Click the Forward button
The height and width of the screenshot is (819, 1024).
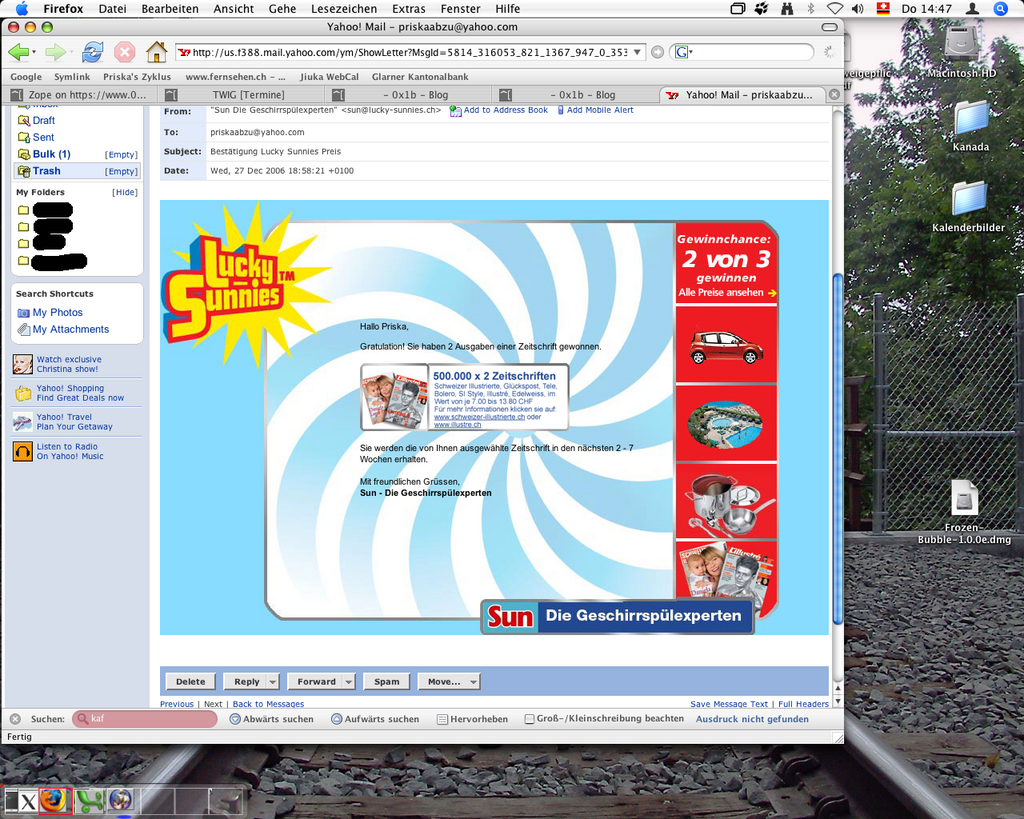click(316, 681)
